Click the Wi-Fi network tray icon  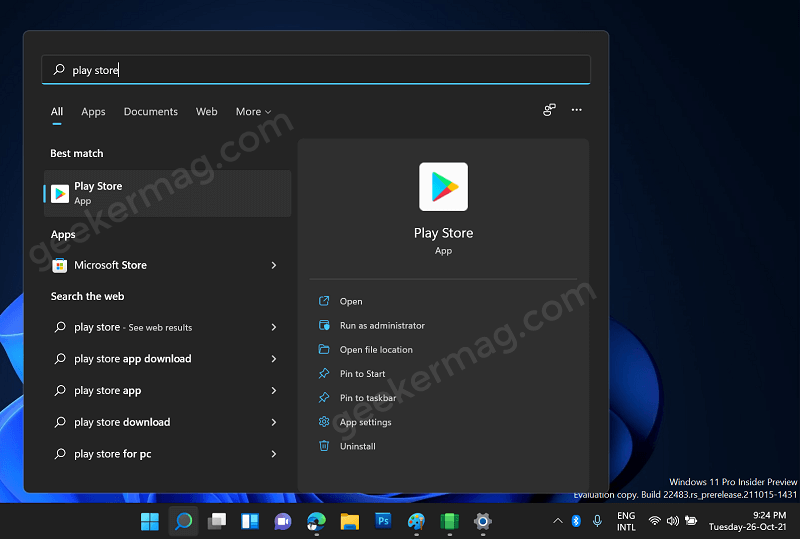point(654,521)
